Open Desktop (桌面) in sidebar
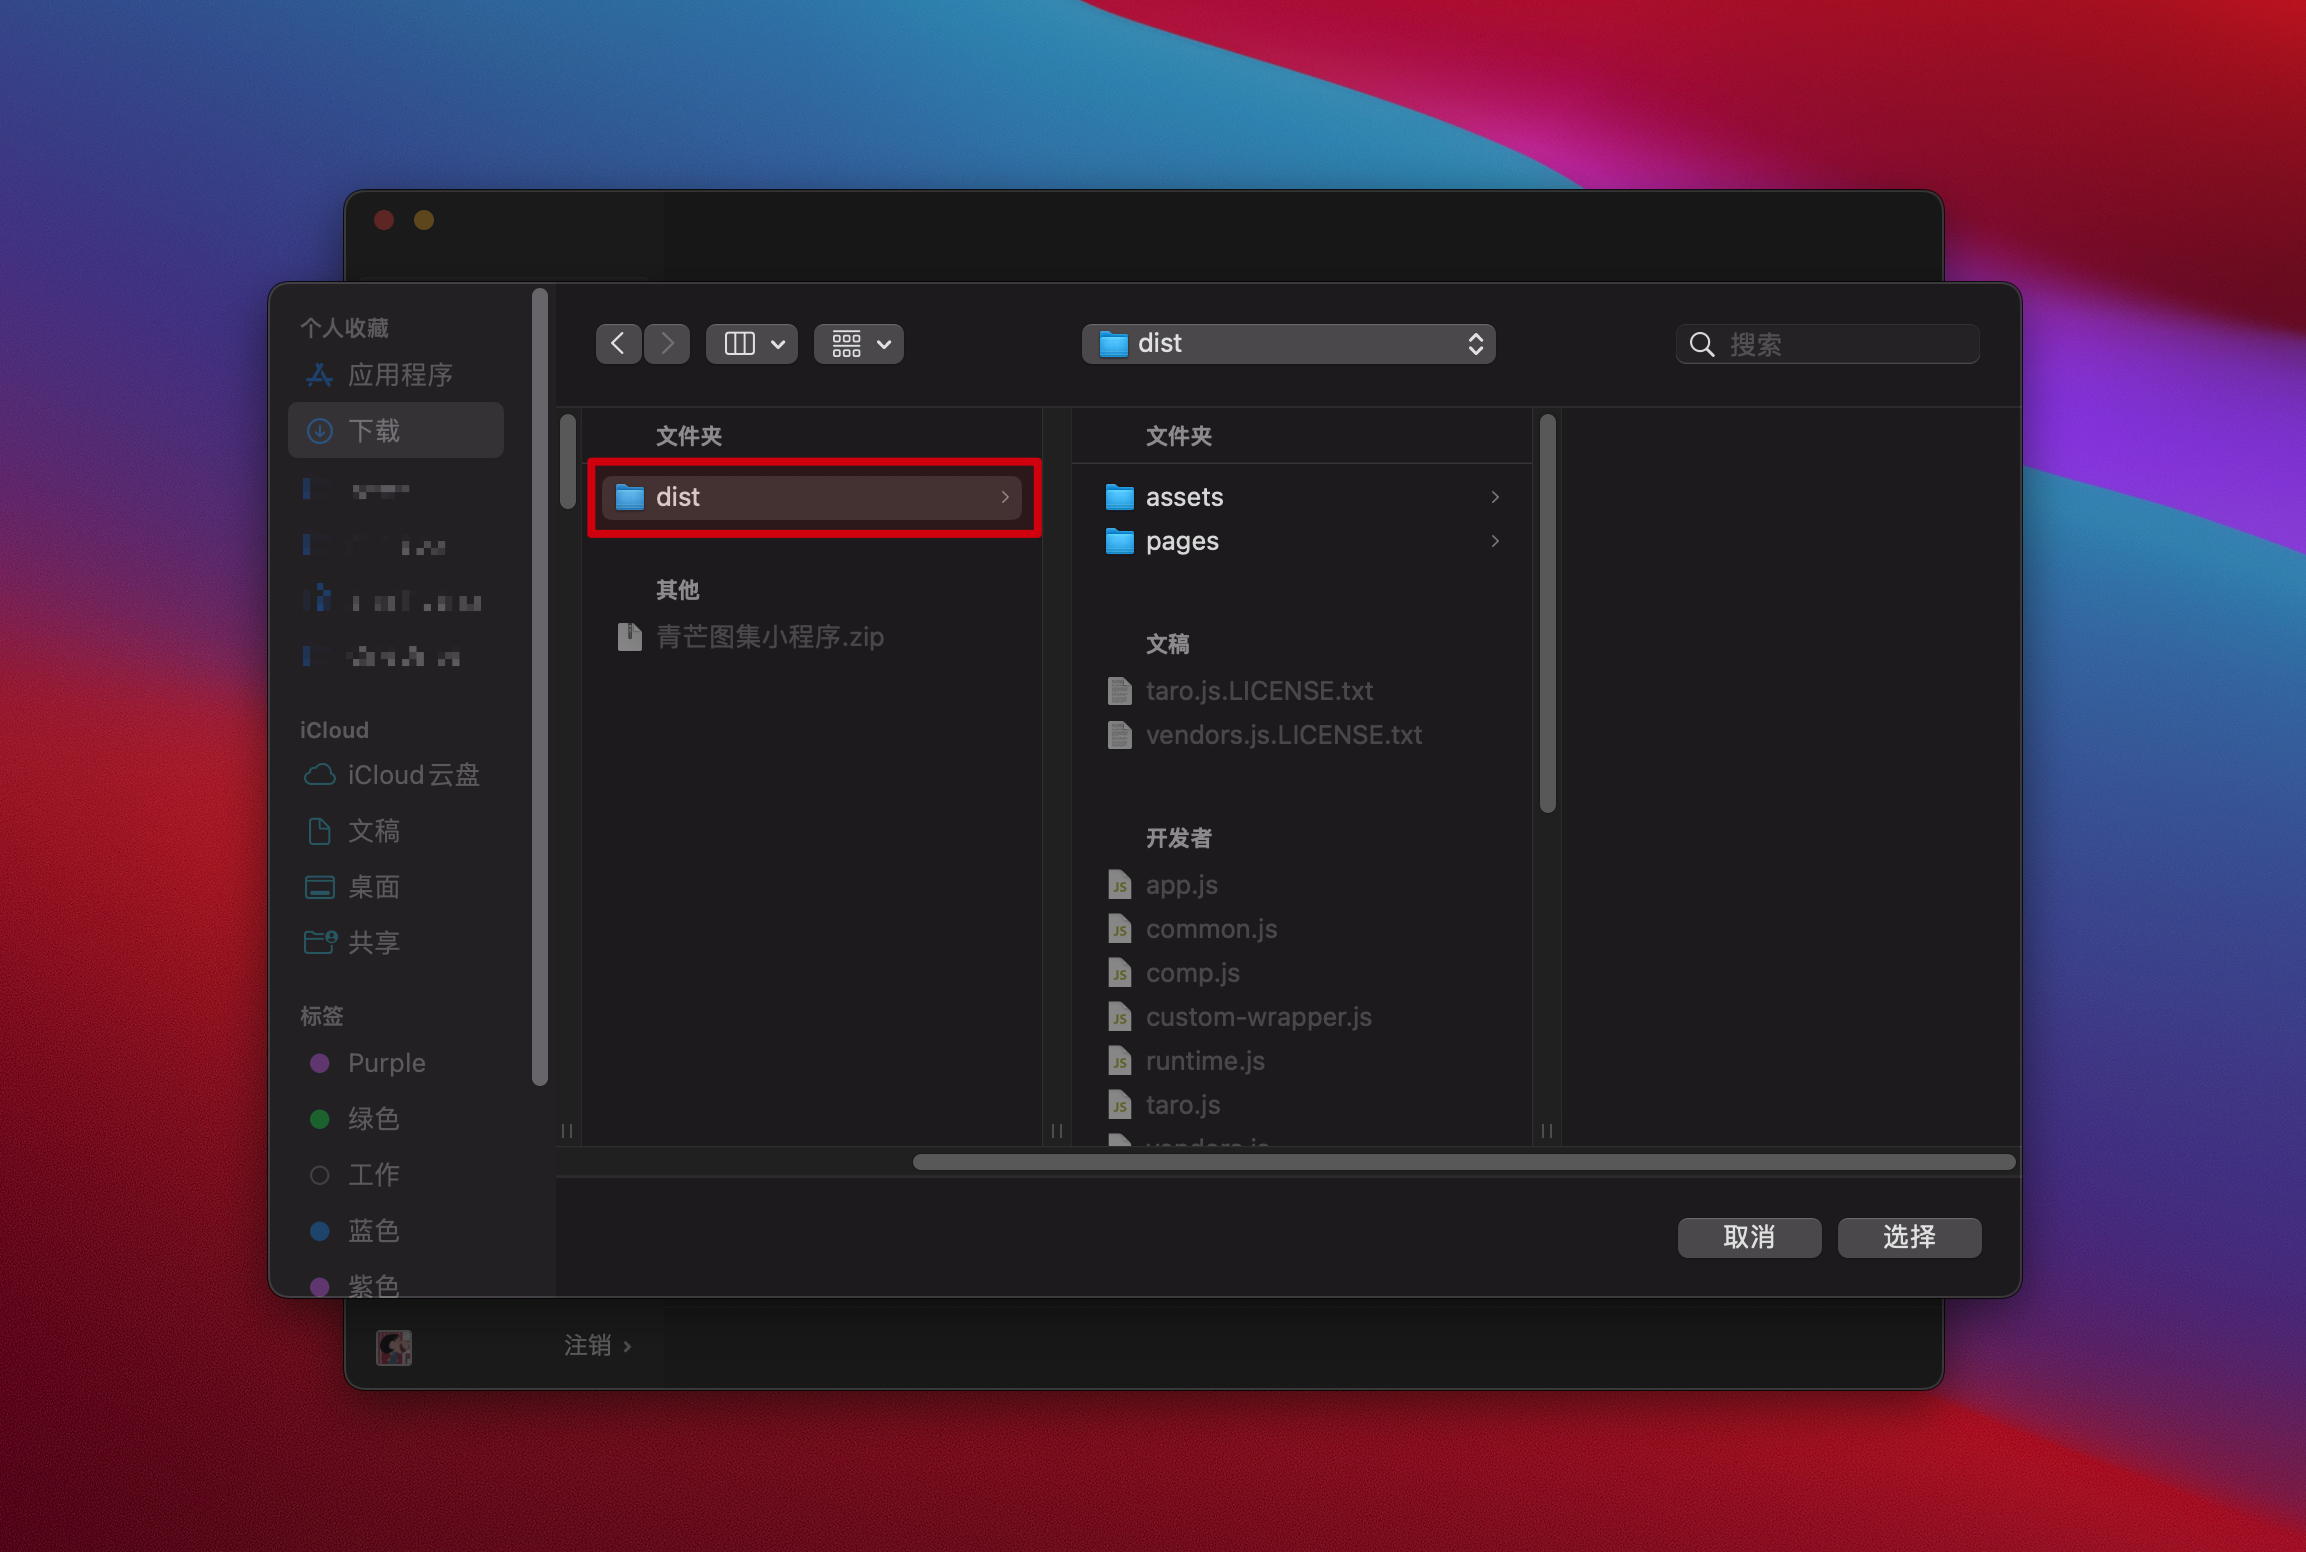 [396, 887]
